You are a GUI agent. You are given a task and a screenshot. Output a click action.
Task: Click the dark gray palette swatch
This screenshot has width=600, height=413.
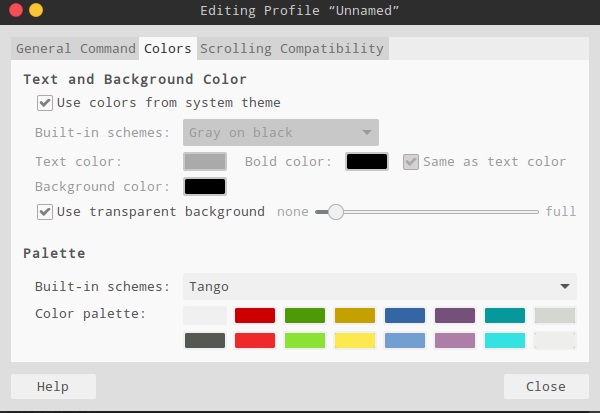(205, 340)
